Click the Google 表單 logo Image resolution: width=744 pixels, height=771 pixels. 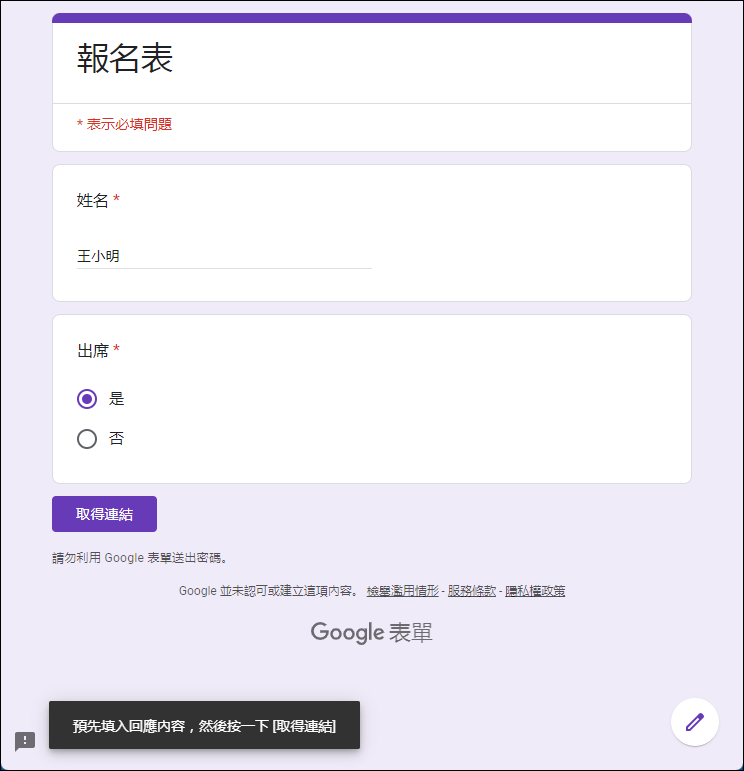371,632
